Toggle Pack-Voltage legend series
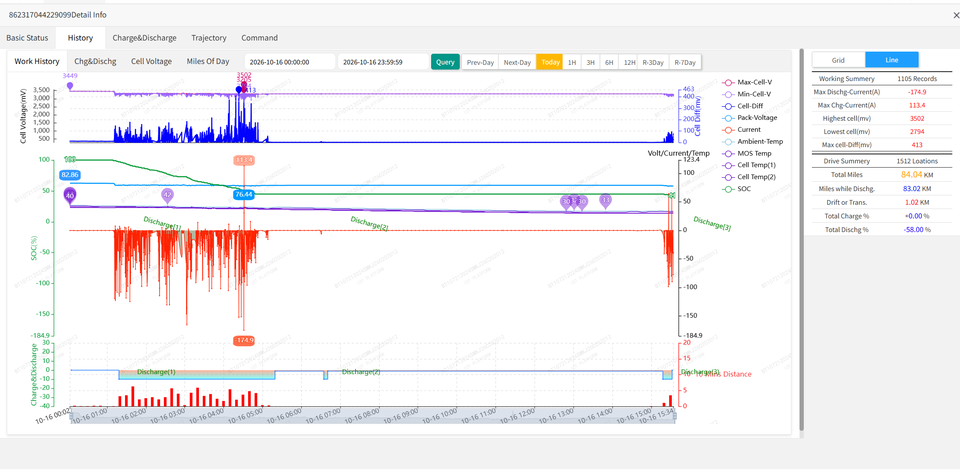This screenshot has height=473, width=960. 750,117
